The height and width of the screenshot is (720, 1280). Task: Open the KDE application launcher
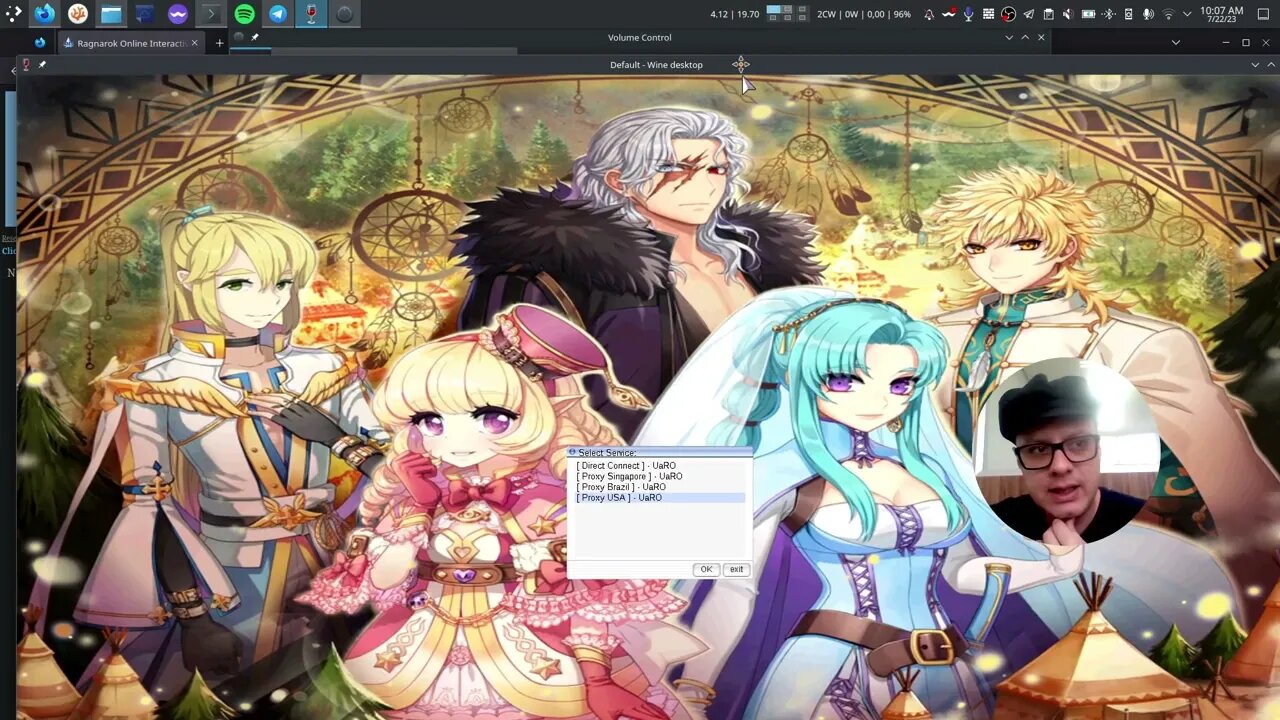13,14
